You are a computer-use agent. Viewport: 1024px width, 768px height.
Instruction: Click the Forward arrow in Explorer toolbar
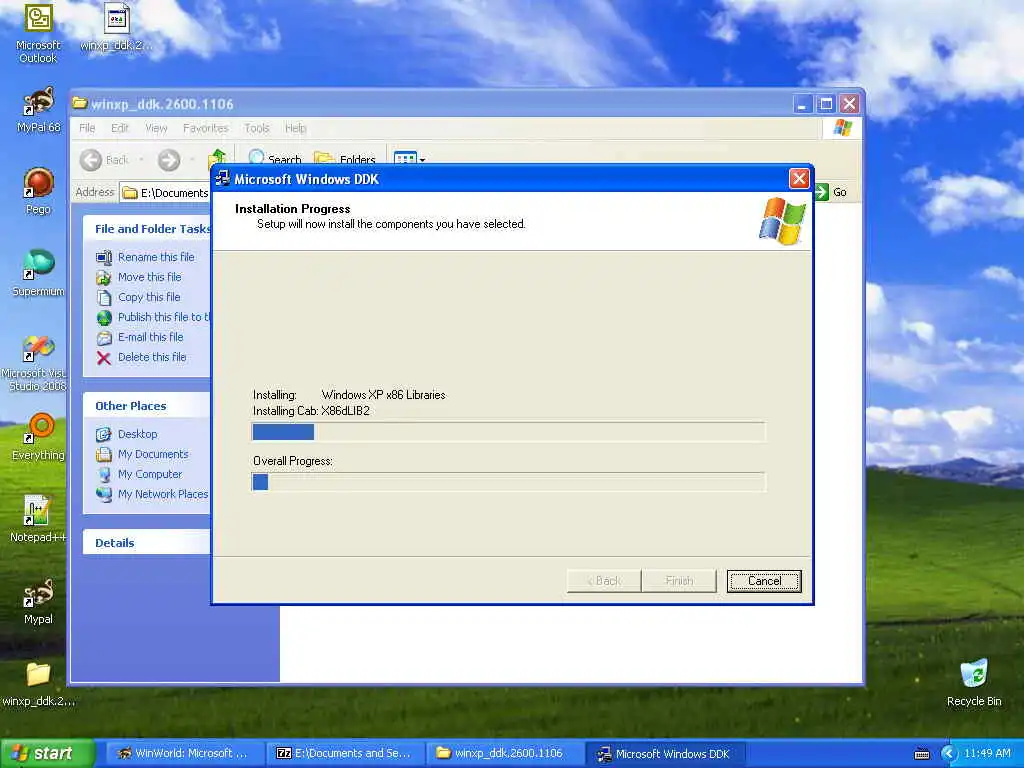(x=168, y=159)
